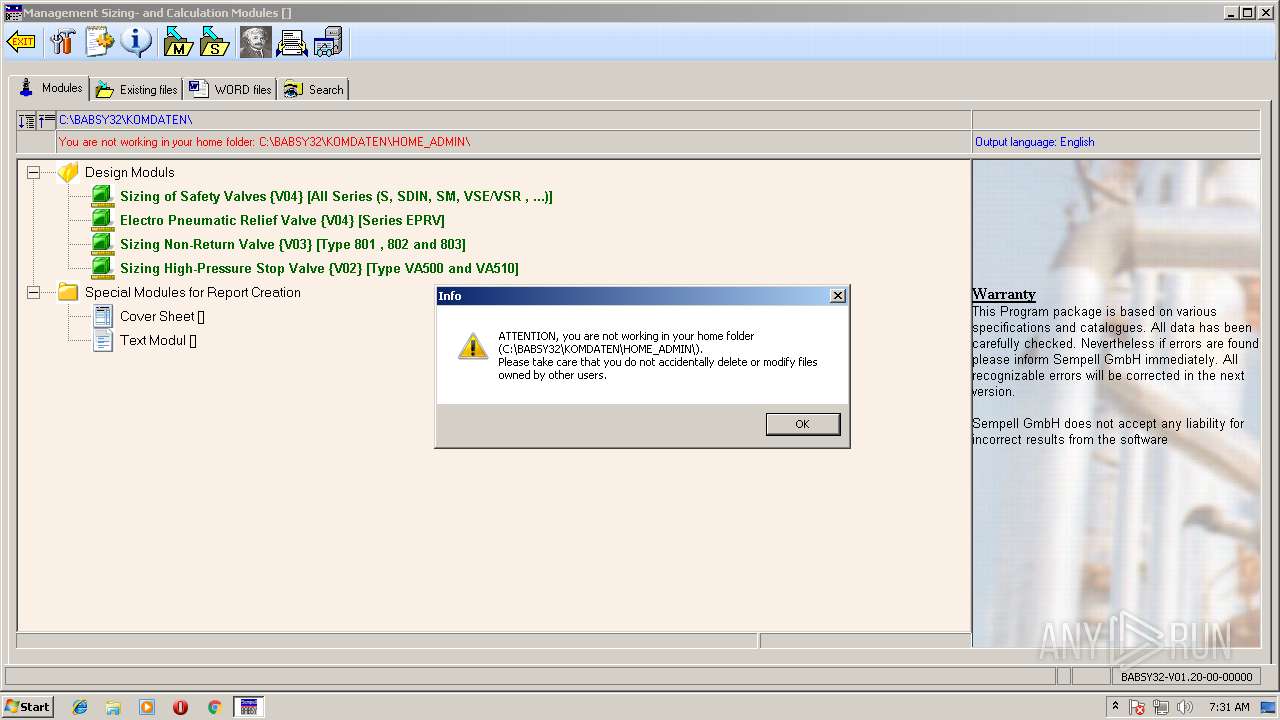
Task: Click the document icon beside Text Modul
Action: [x=103, y=340]
